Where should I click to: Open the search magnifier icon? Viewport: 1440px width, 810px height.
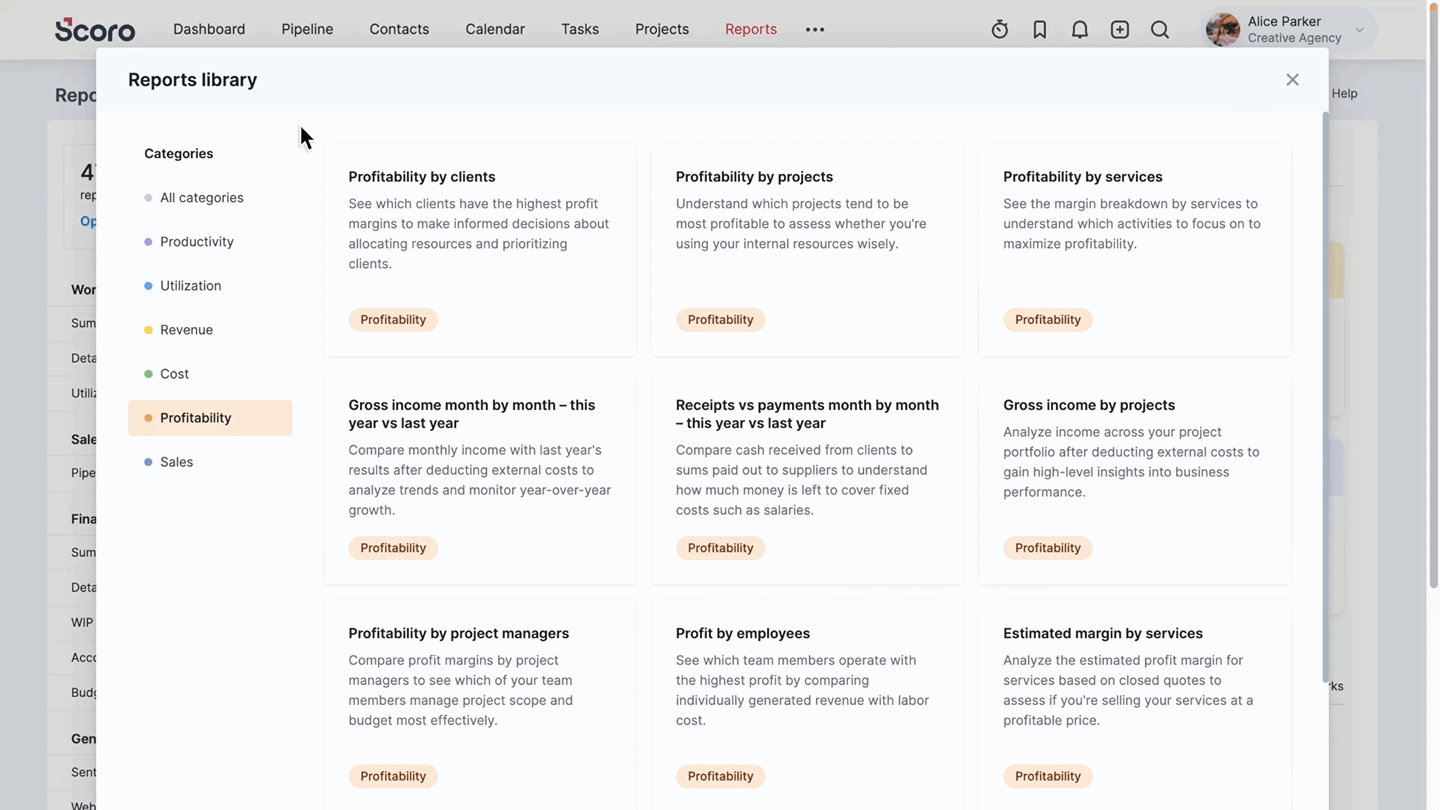point(1160,30)
